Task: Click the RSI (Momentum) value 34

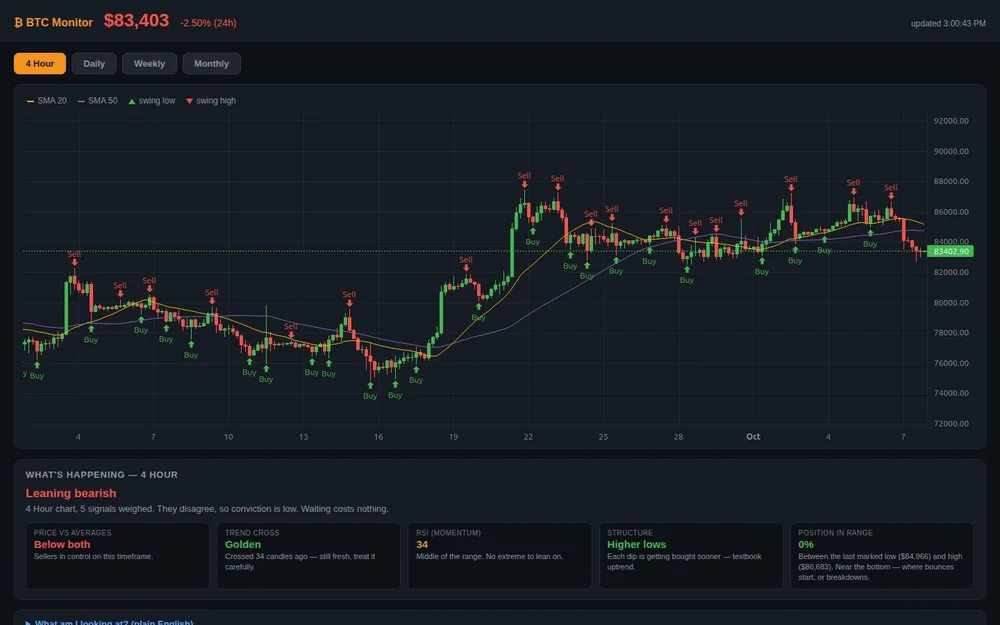Action: tap(422, 545)
